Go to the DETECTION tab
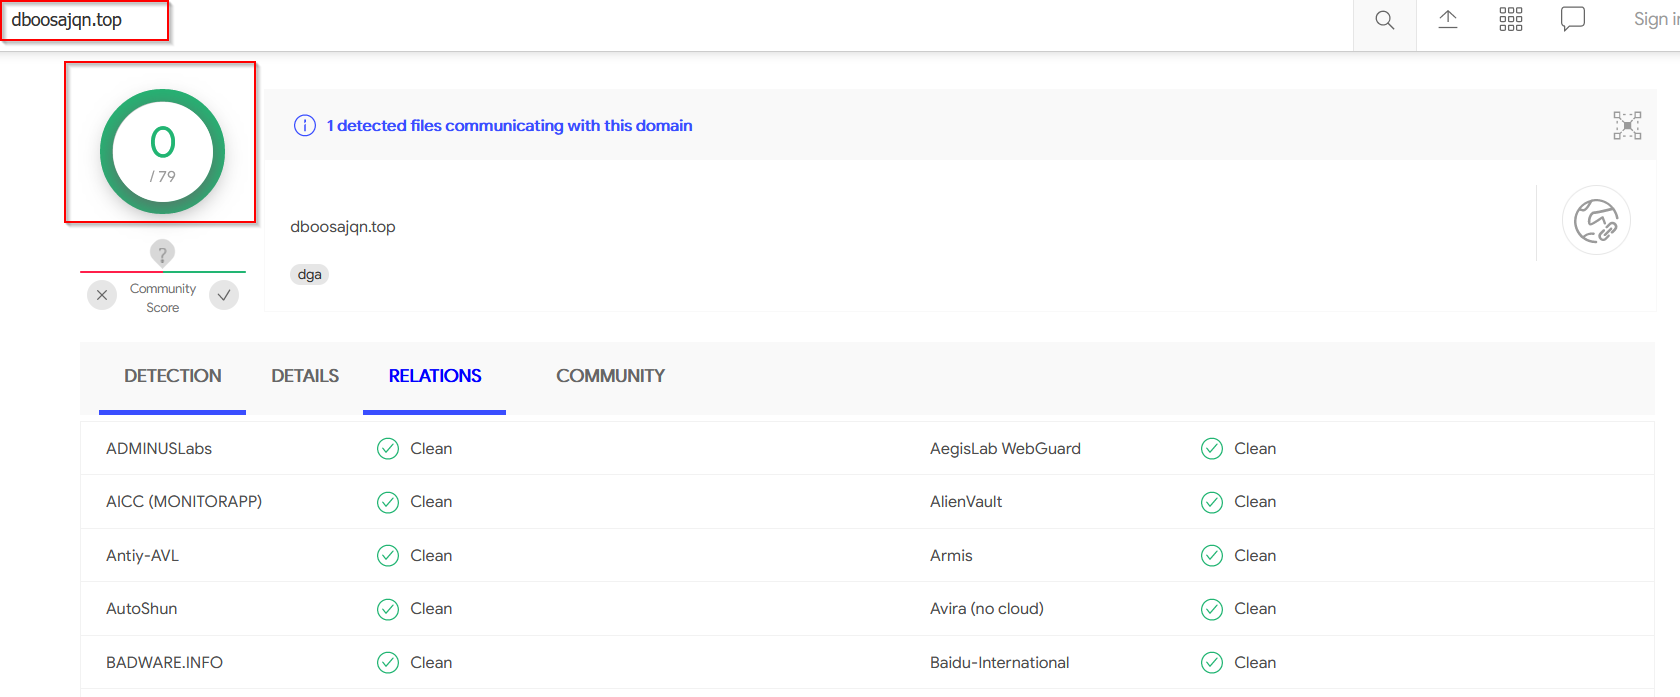 click(173, 376)
